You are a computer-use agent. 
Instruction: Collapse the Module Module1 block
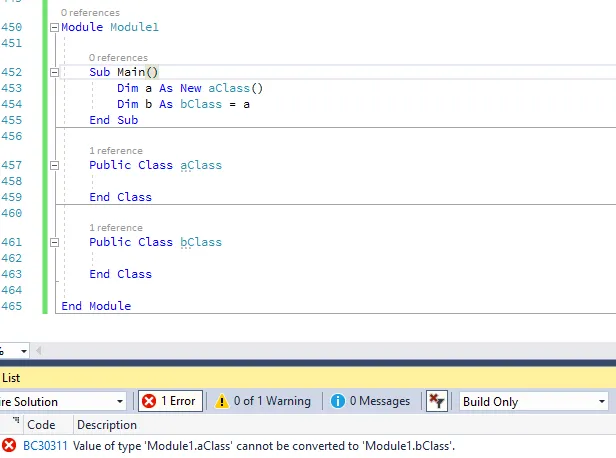(x=55, y=27)
